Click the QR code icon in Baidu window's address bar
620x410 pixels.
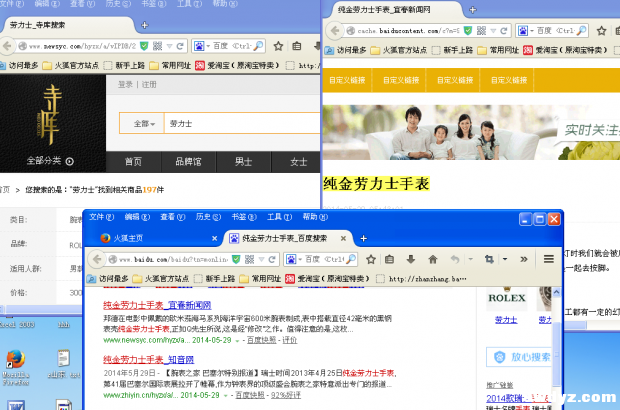250,259
